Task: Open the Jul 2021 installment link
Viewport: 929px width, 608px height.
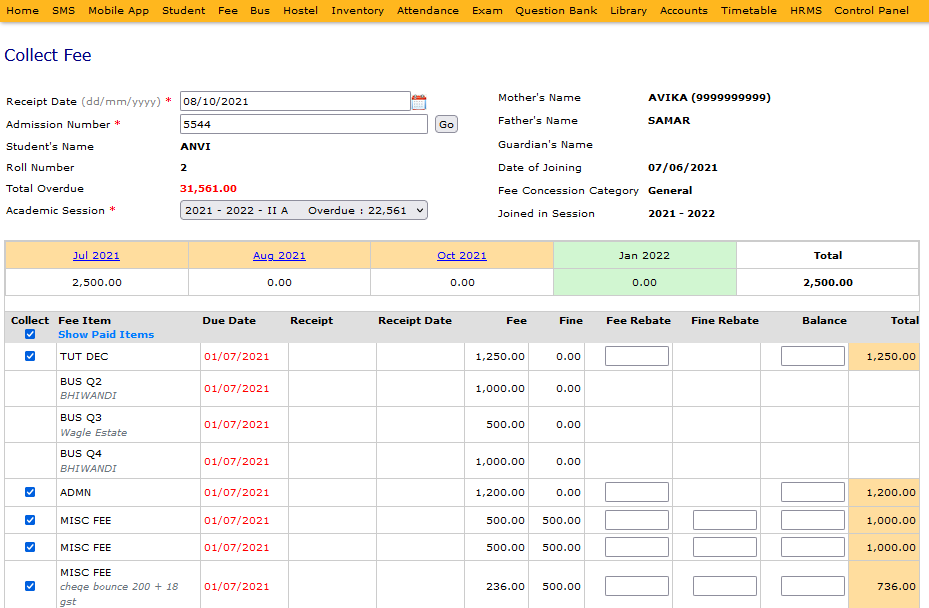Action: 96,256
